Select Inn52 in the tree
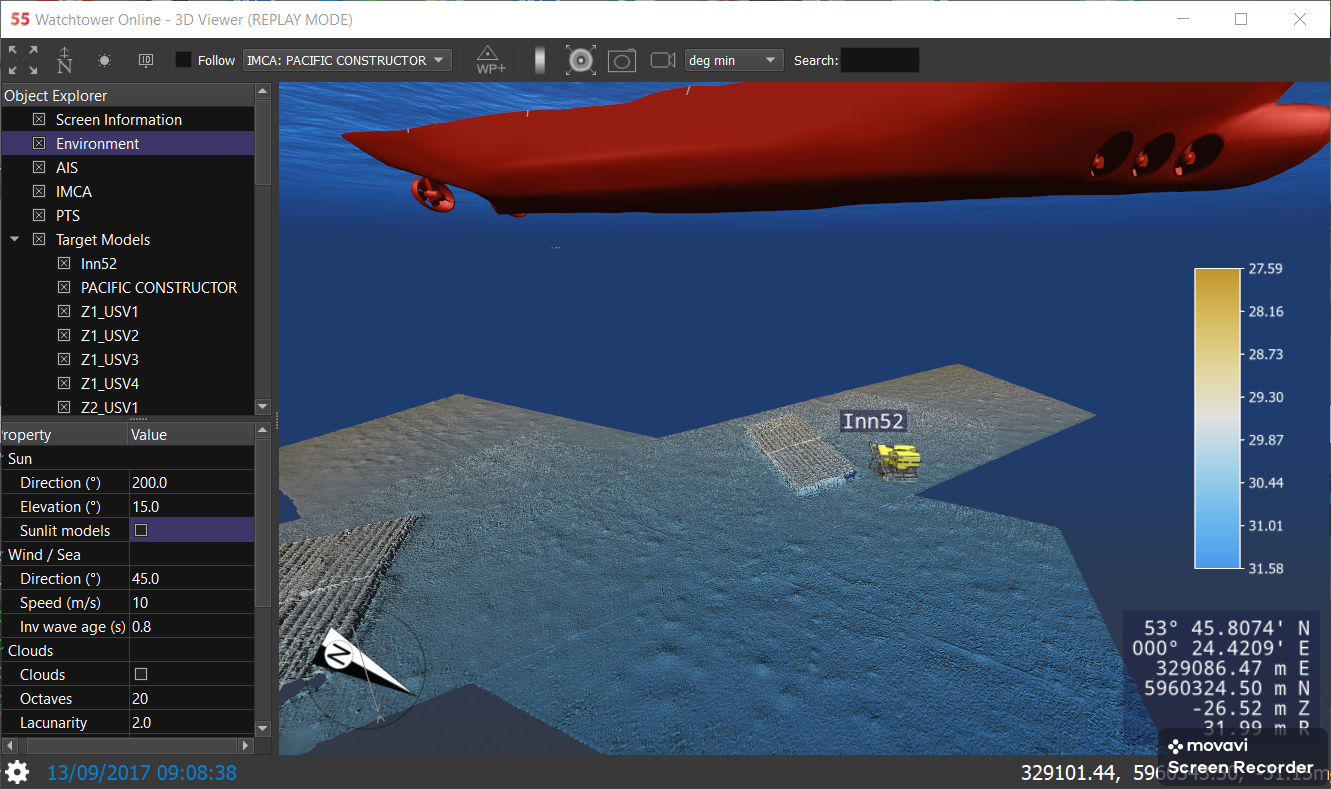This screenshot has width=1331, height=789. coord(99,263)
